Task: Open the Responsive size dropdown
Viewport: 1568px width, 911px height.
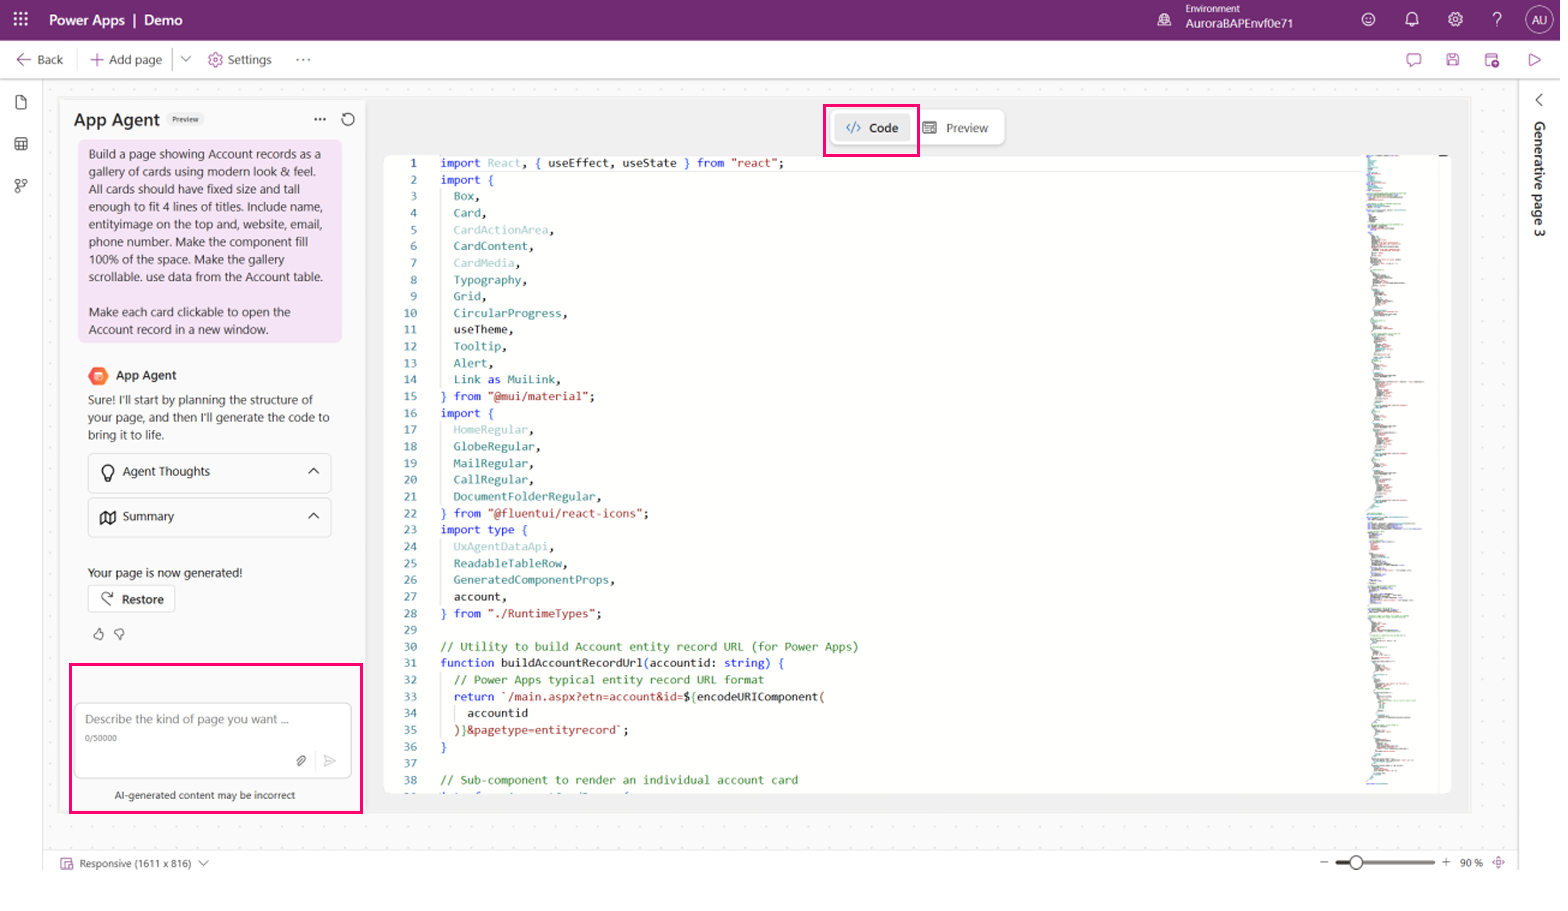Action: pyautogui.click(x=204, y=863)
